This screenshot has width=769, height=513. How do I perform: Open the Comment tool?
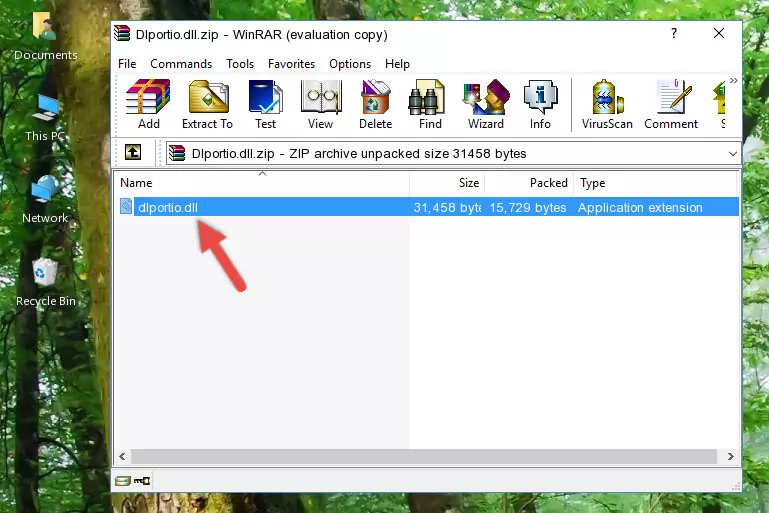coord(671,104)
